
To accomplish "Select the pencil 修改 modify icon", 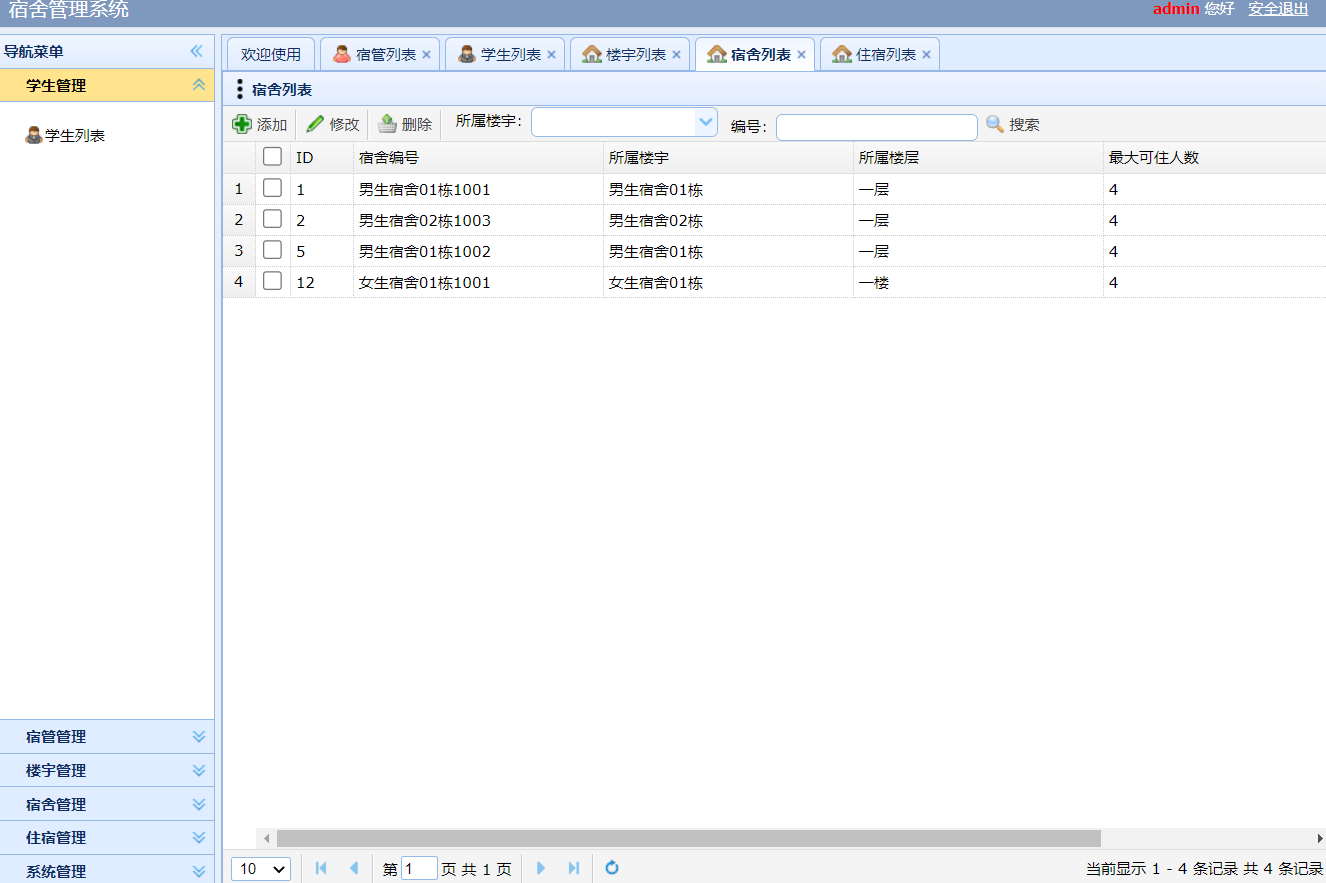I will [x=317, y=123].
